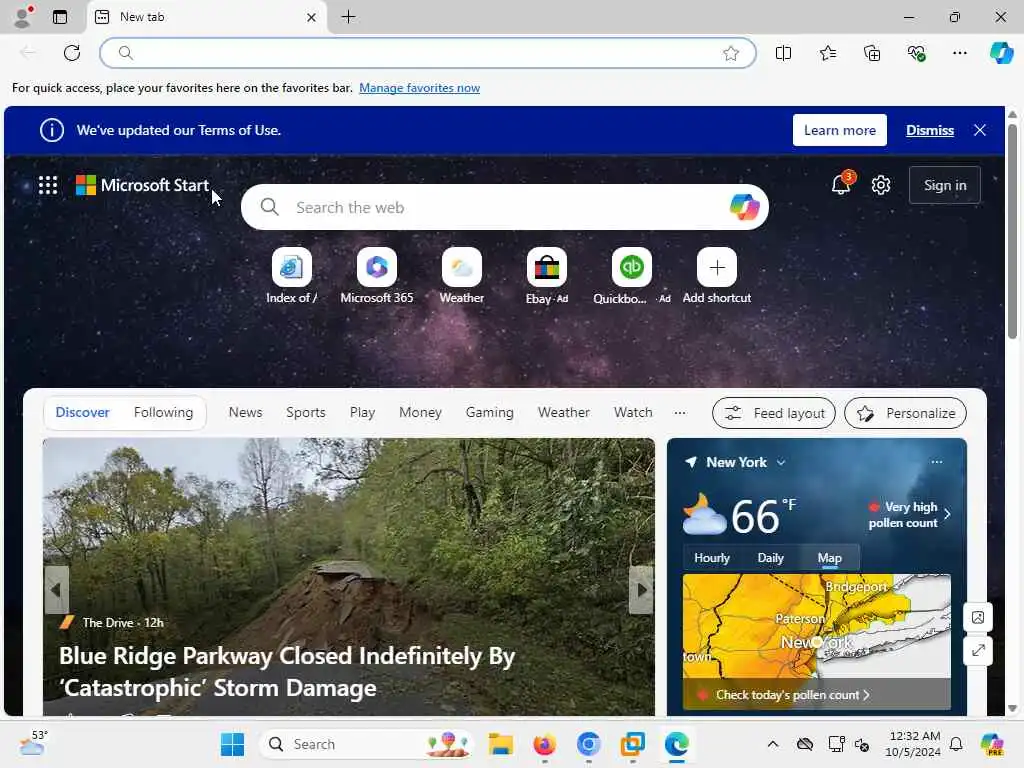Click the Microsoft Start logo
The height and width of the screenshot is (768, 1024).
pos(142,185)
